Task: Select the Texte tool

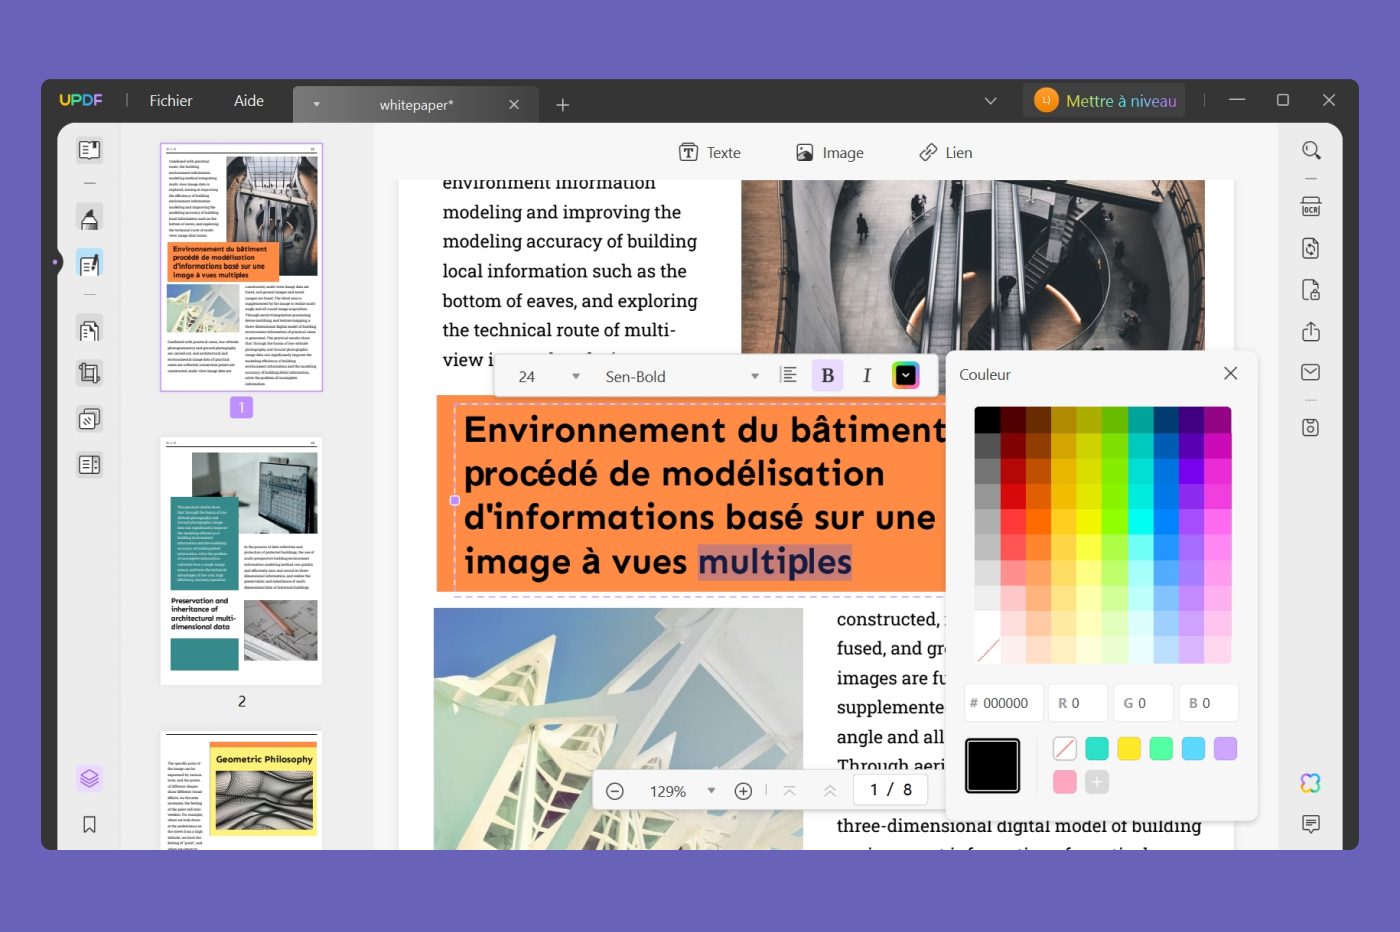Action: point(710,152)
